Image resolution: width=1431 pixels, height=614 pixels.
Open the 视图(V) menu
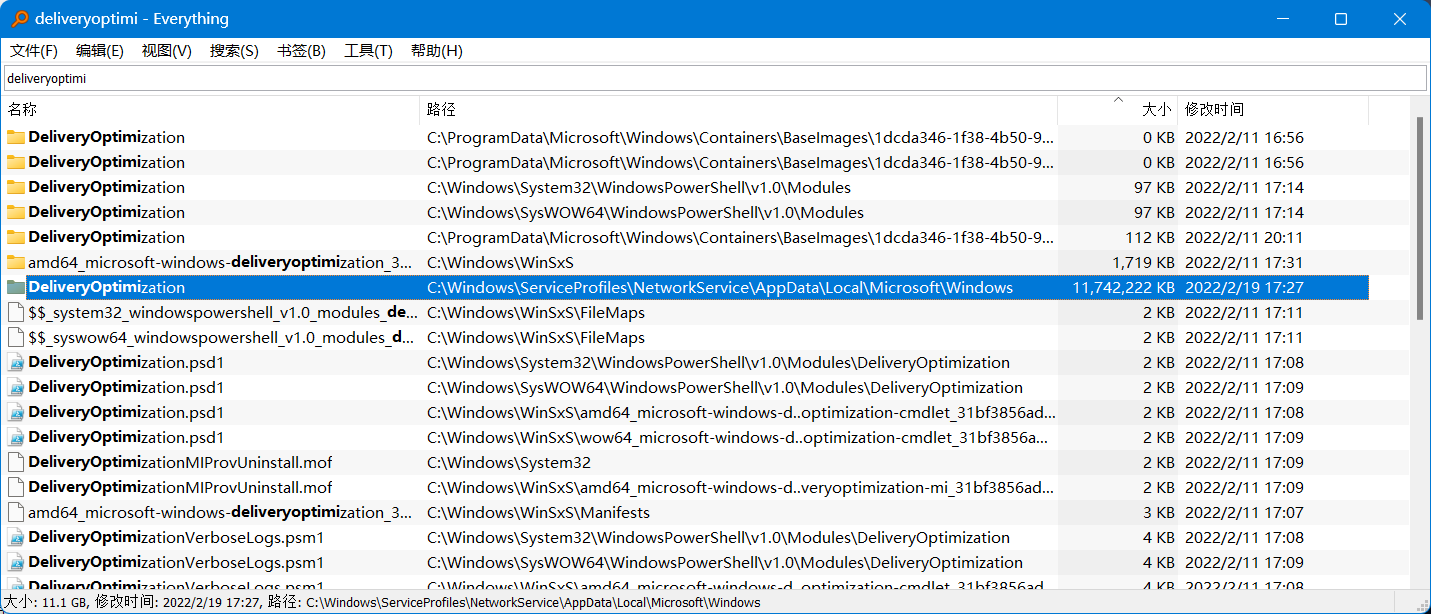pos(166,50)
